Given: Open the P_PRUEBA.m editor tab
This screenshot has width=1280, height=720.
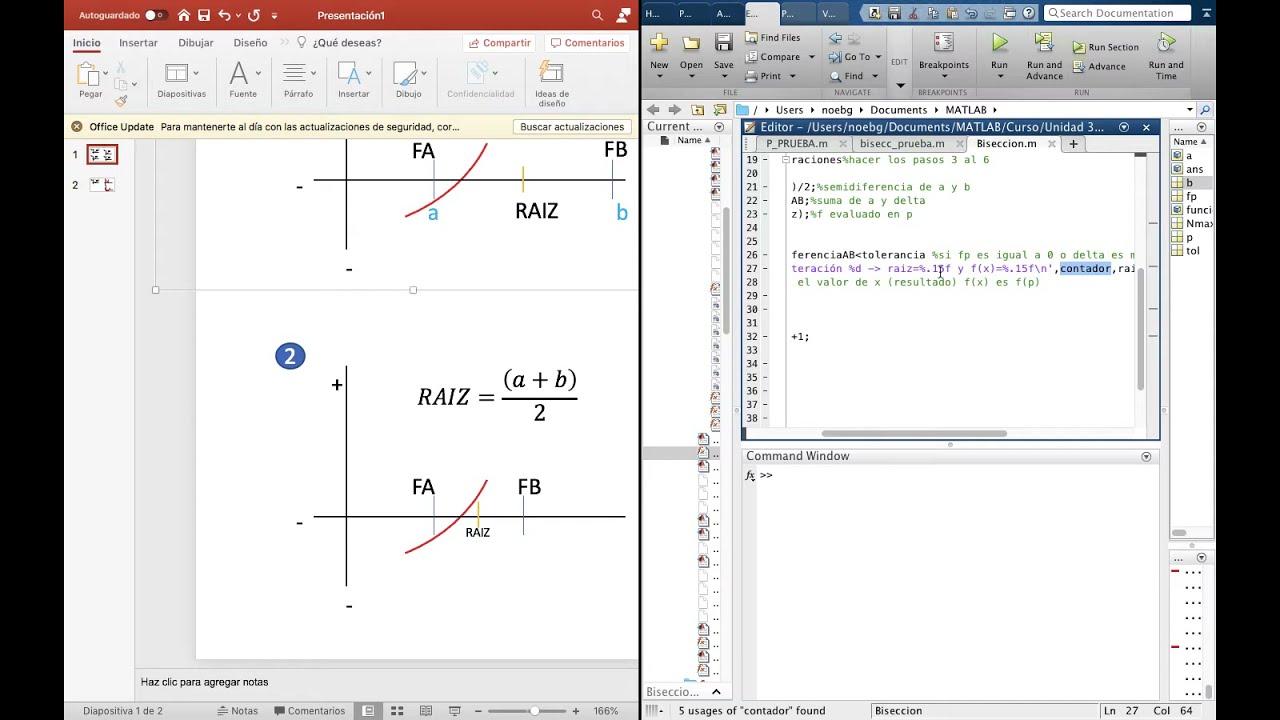Looking at the screenshot, I should [x=797, y=144].
